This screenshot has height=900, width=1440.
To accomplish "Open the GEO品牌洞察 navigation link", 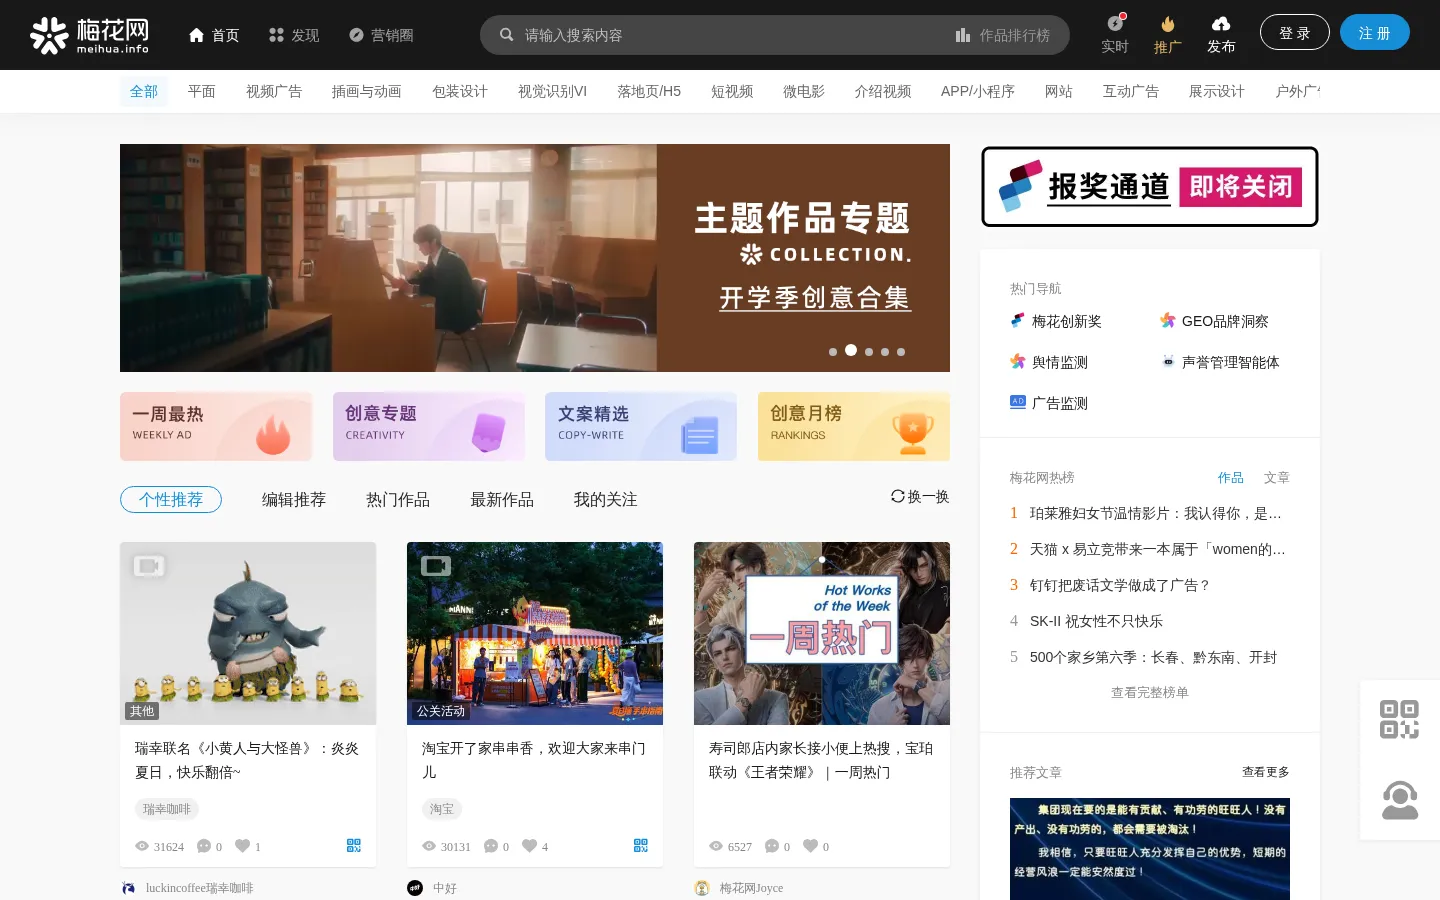I will point(1214,321).
